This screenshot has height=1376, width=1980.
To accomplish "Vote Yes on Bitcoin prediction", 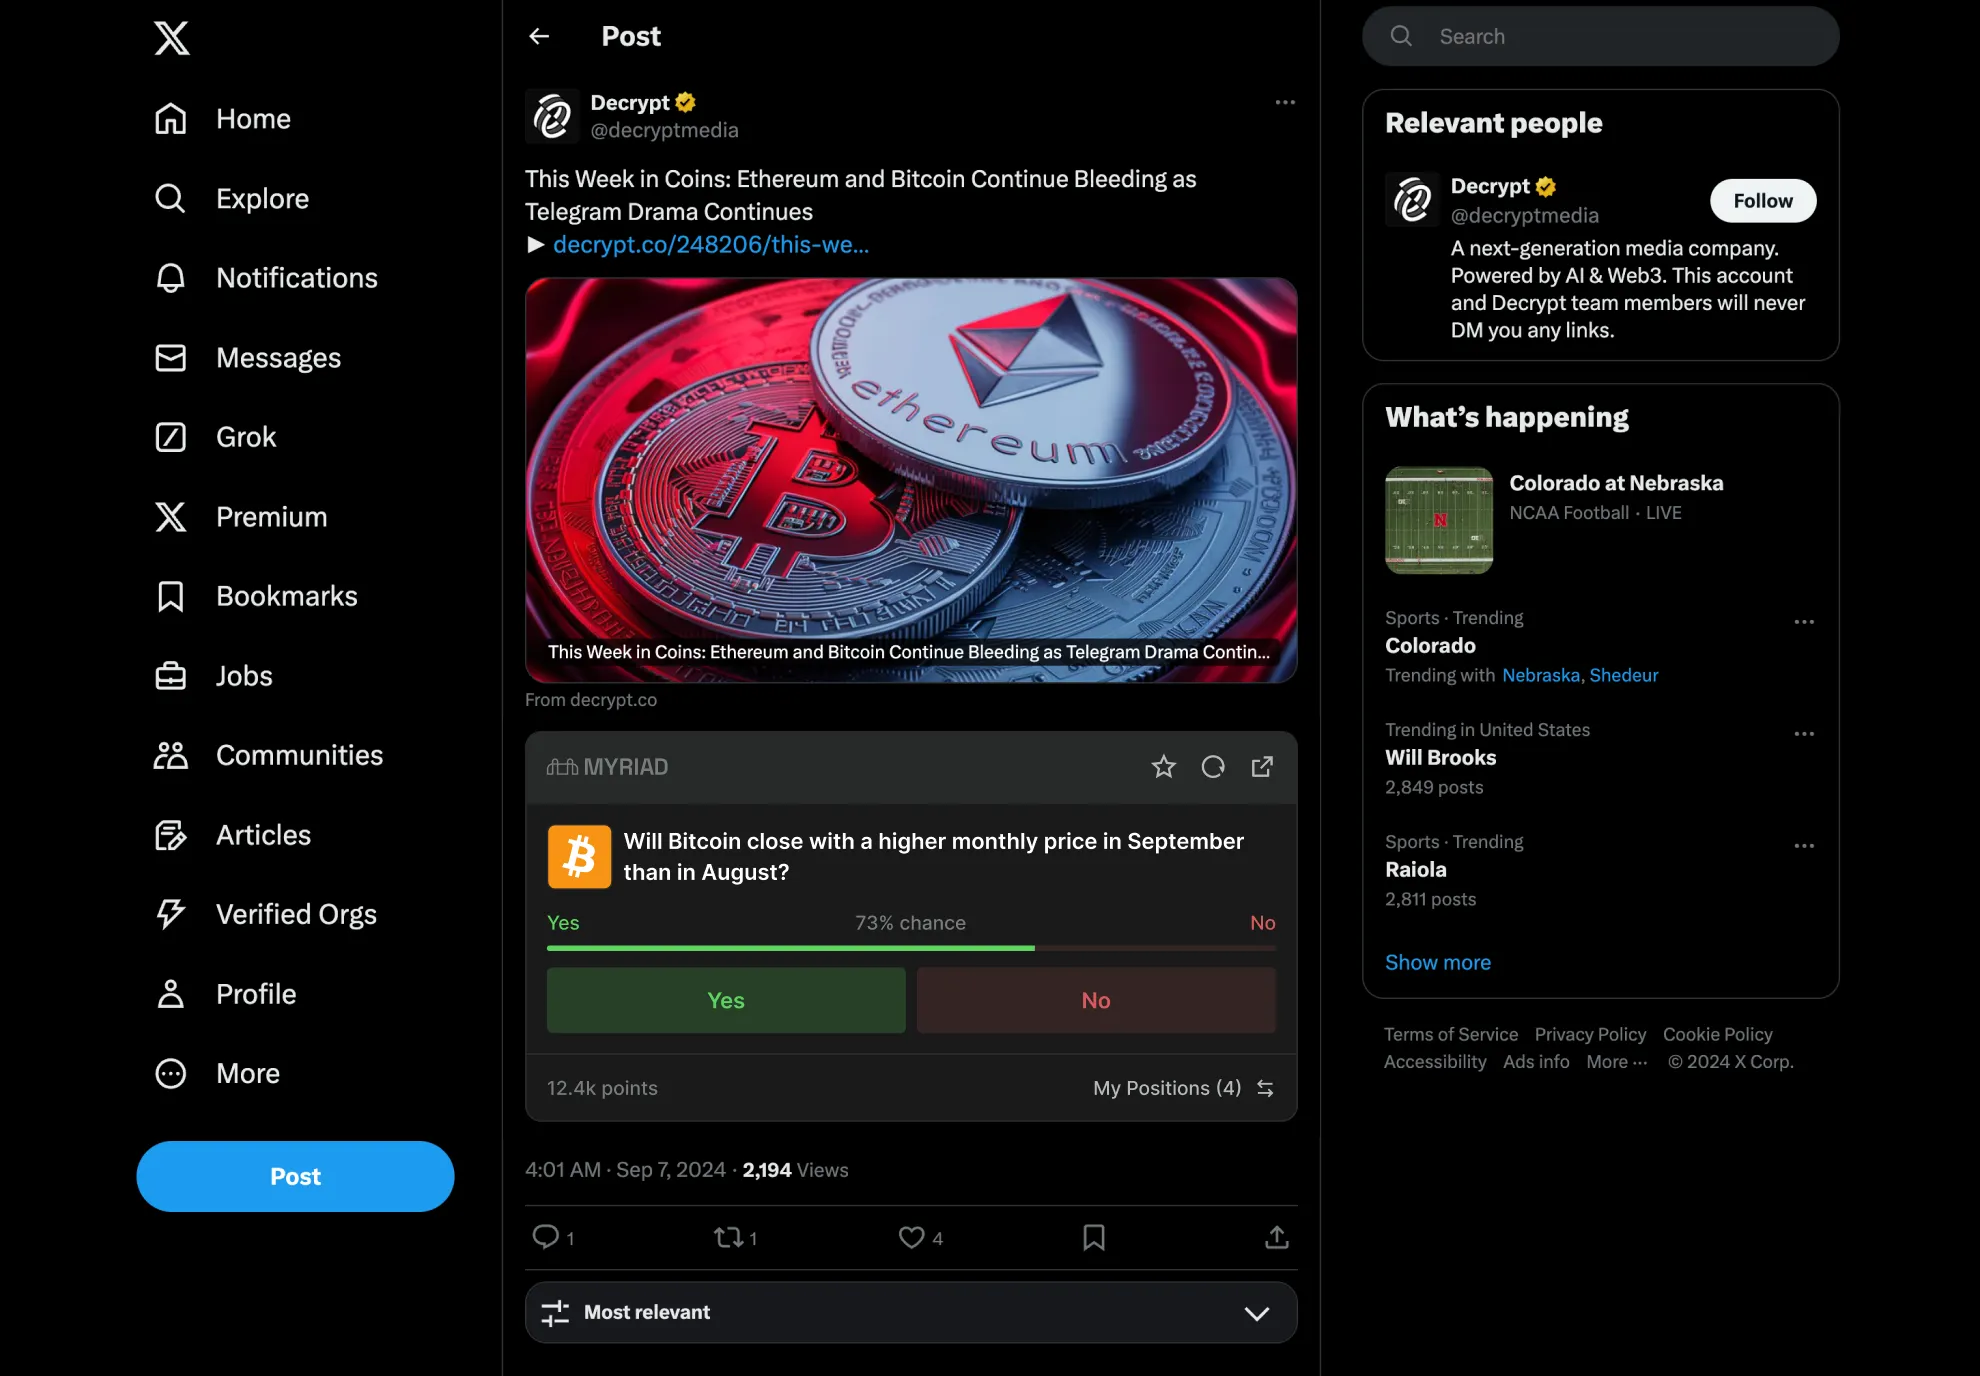I will pyautogui.click(x=726, y=1000).
